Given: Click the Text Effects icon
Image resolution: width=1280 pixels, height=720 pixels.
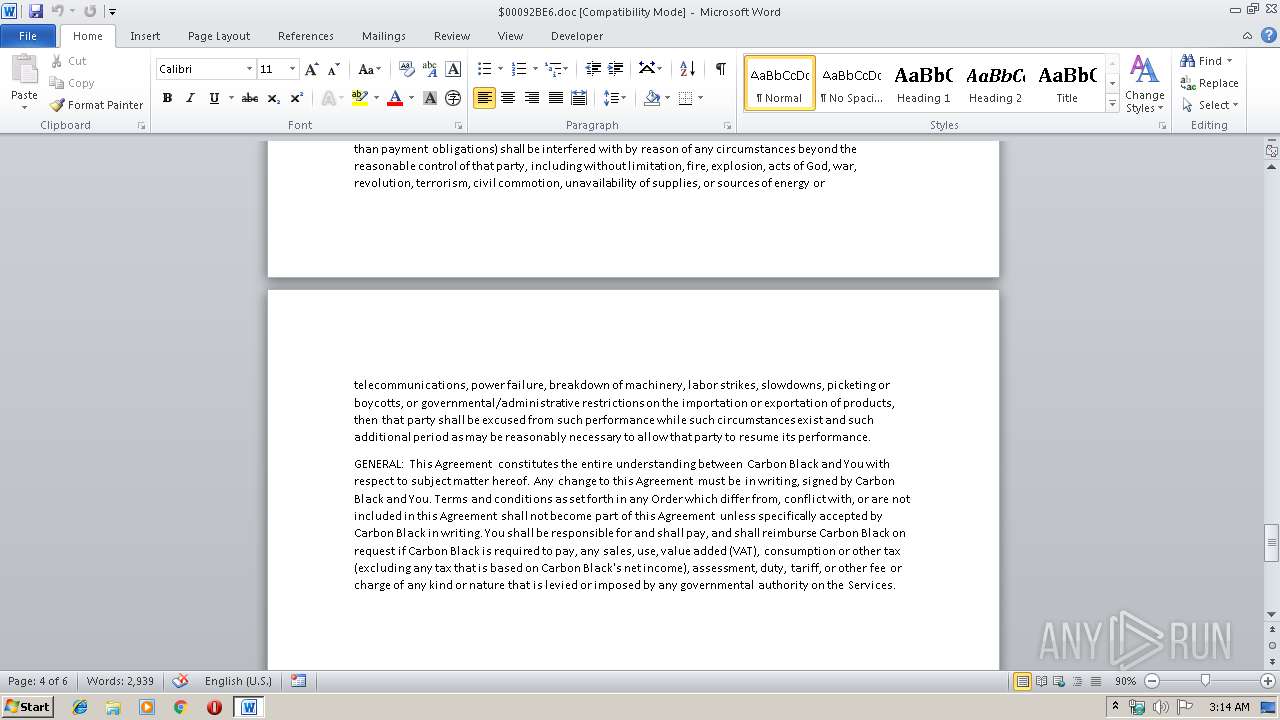Looking at the screenshot, I should coord(328,98).
